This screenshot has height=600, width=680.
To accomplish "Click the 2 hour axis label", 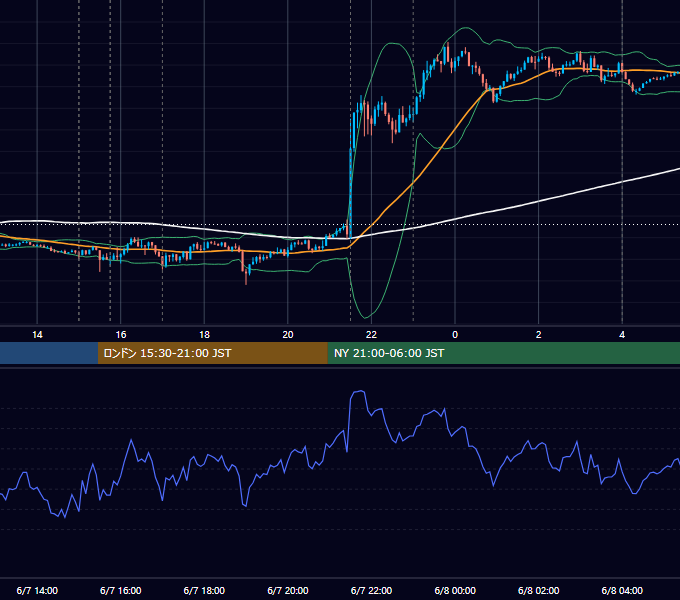I will (x=539, y=335).
